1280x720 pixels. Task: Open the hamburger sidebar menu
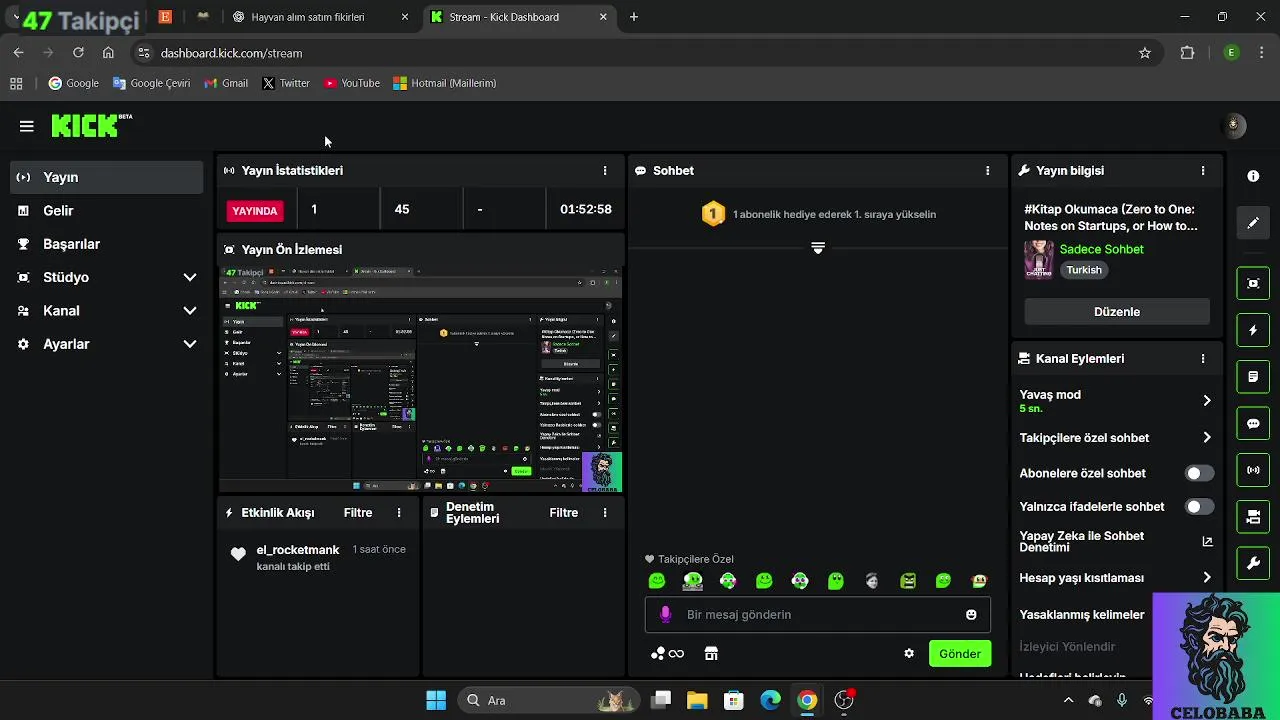tap(27, 126)
